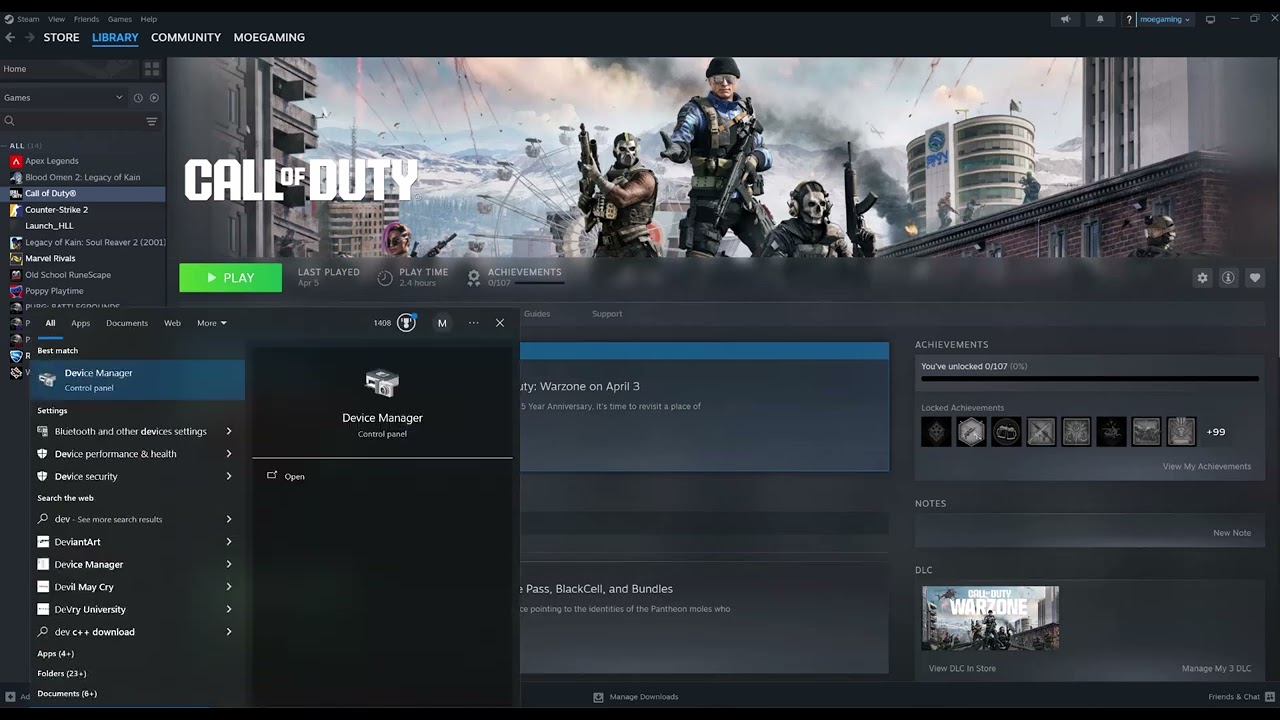
Task: Expand DeviantArt web result arrow
Action: [x=229, y=542]
